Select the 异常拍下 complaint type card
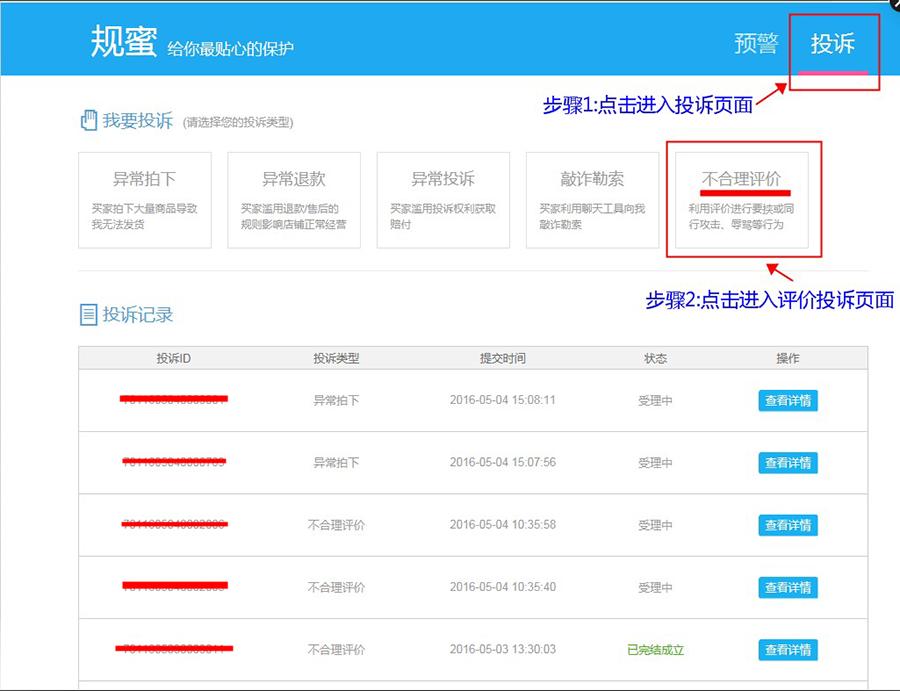This screenshot has width=900, height=691. (145, 199)
